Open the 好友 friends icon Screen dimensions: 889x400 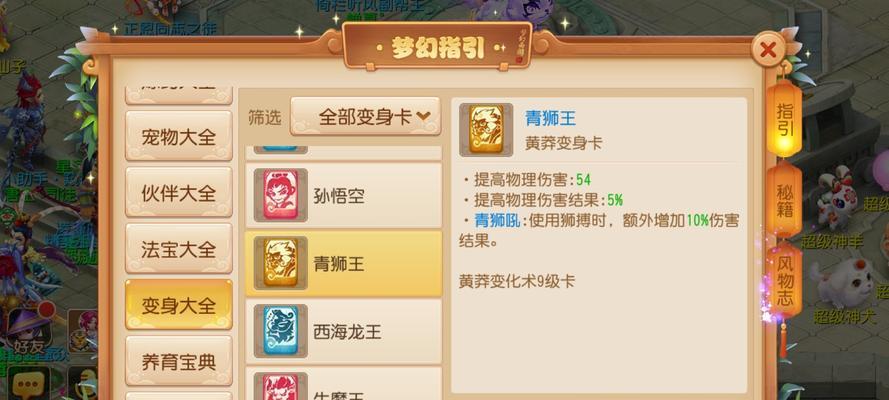(29, 333)
